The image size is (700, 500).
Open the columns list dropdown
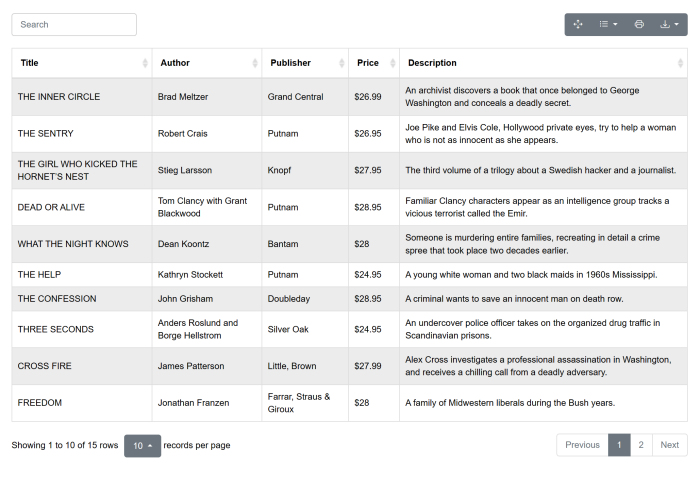608,24
